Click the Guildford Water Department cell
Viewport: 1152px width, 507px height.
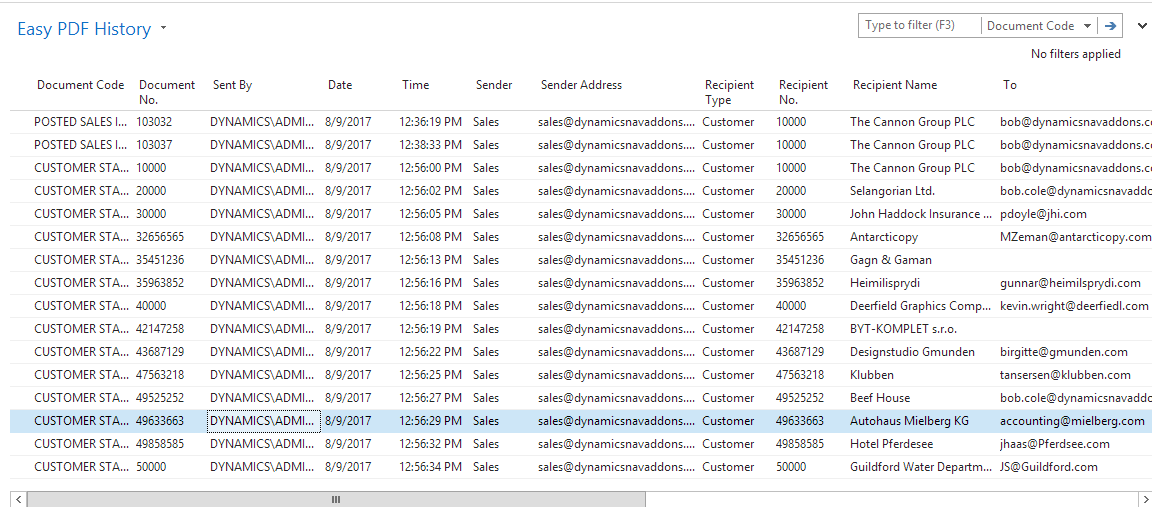pos(920,467)
